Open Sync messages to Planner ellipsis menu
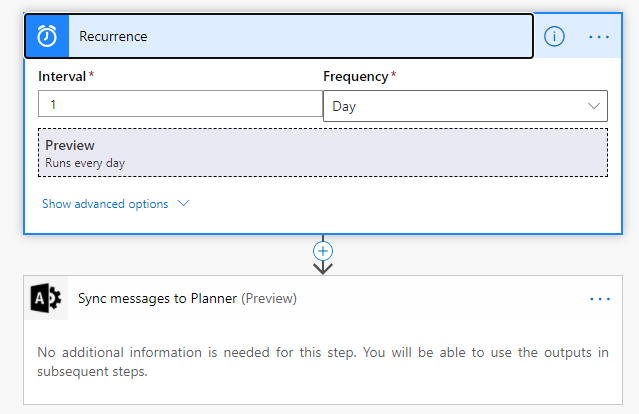Screen dimensions: 639x414 click(599, 298)
